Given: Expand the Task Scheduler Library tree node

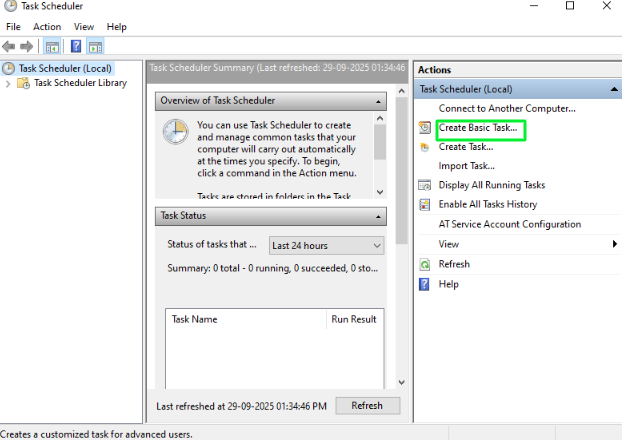Looking at the screenshot, I should point(9,83).
